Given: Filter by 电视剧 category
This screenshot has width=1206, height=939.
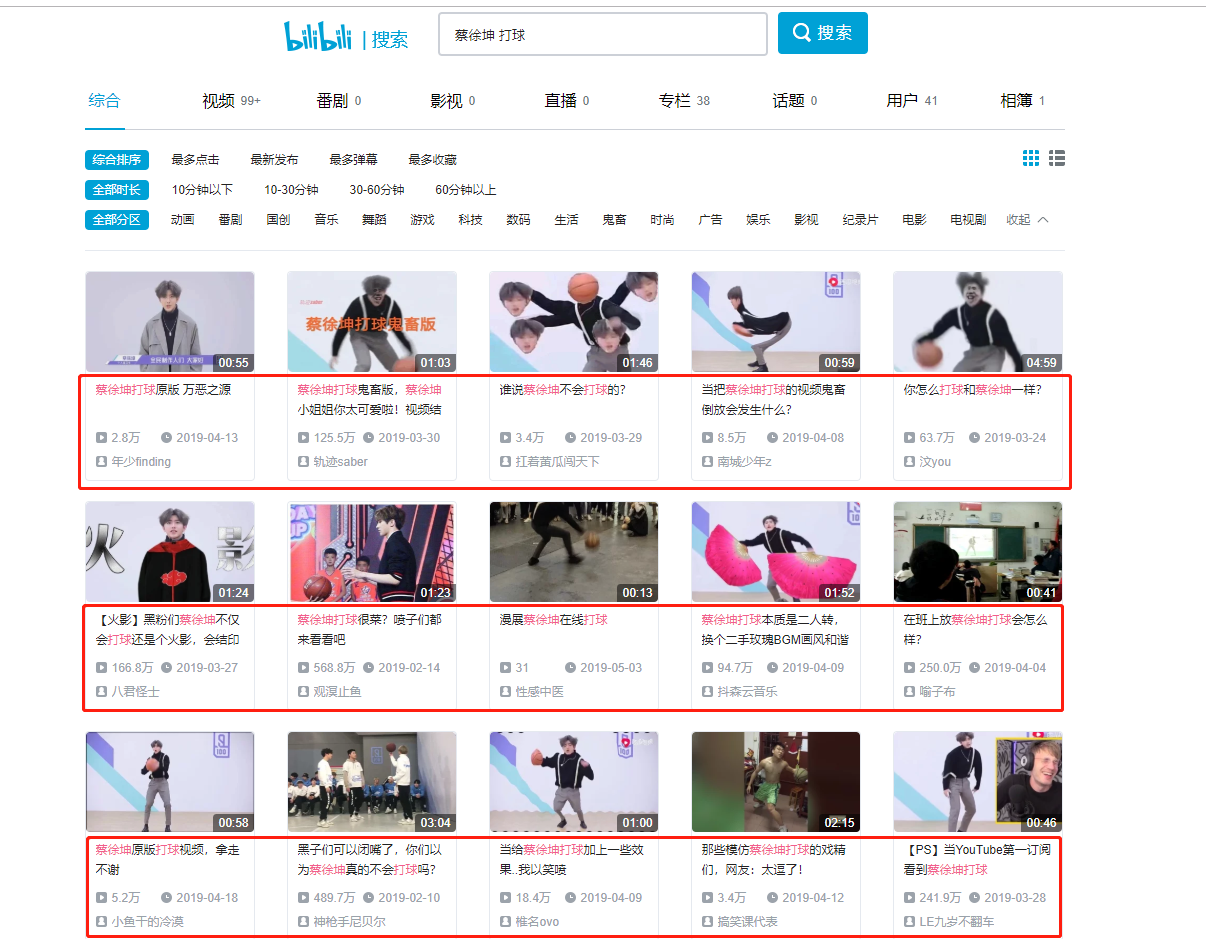Looking at the screenshot, I should click(968, 220).
